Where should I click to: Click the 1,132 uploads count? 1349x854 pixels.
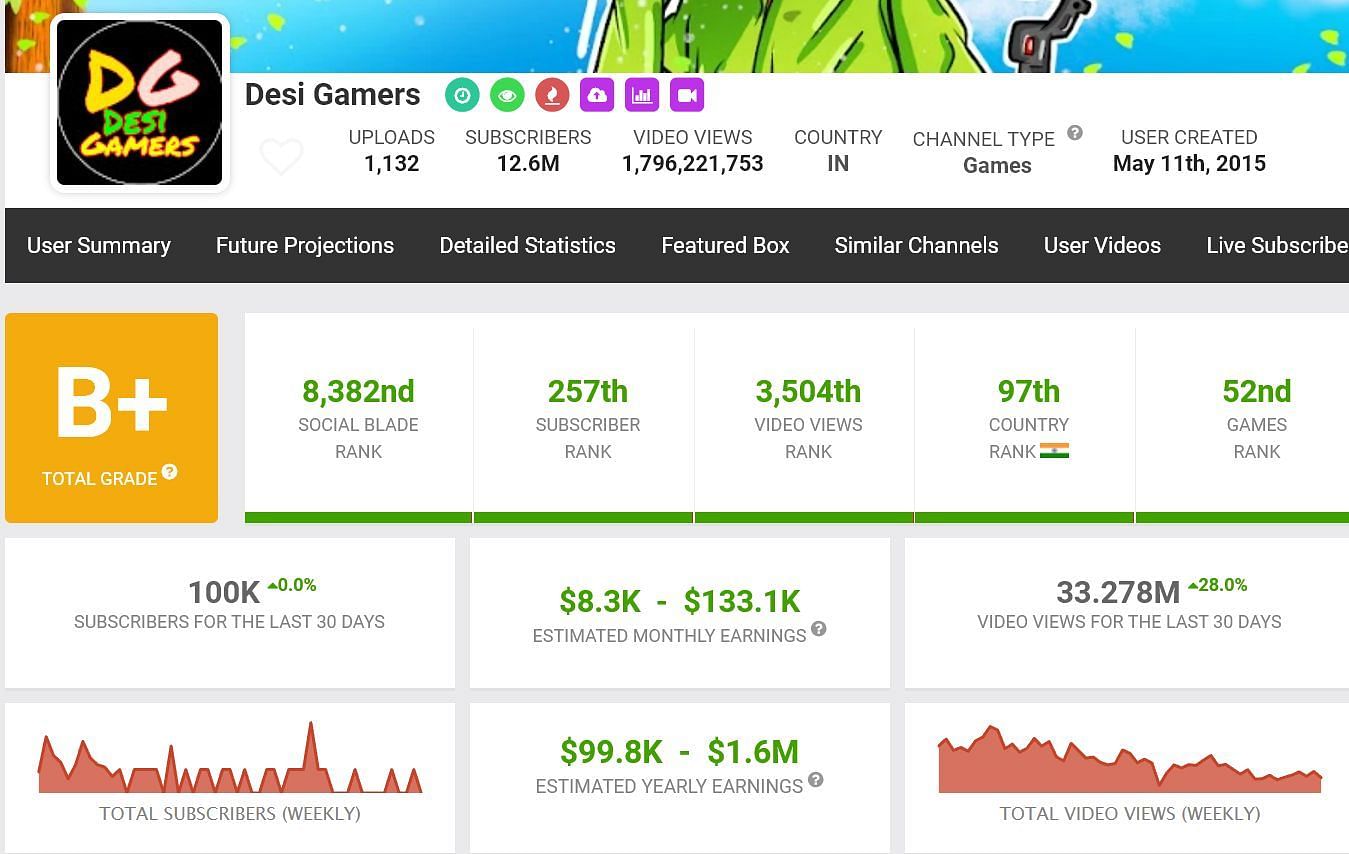point(391,163)
